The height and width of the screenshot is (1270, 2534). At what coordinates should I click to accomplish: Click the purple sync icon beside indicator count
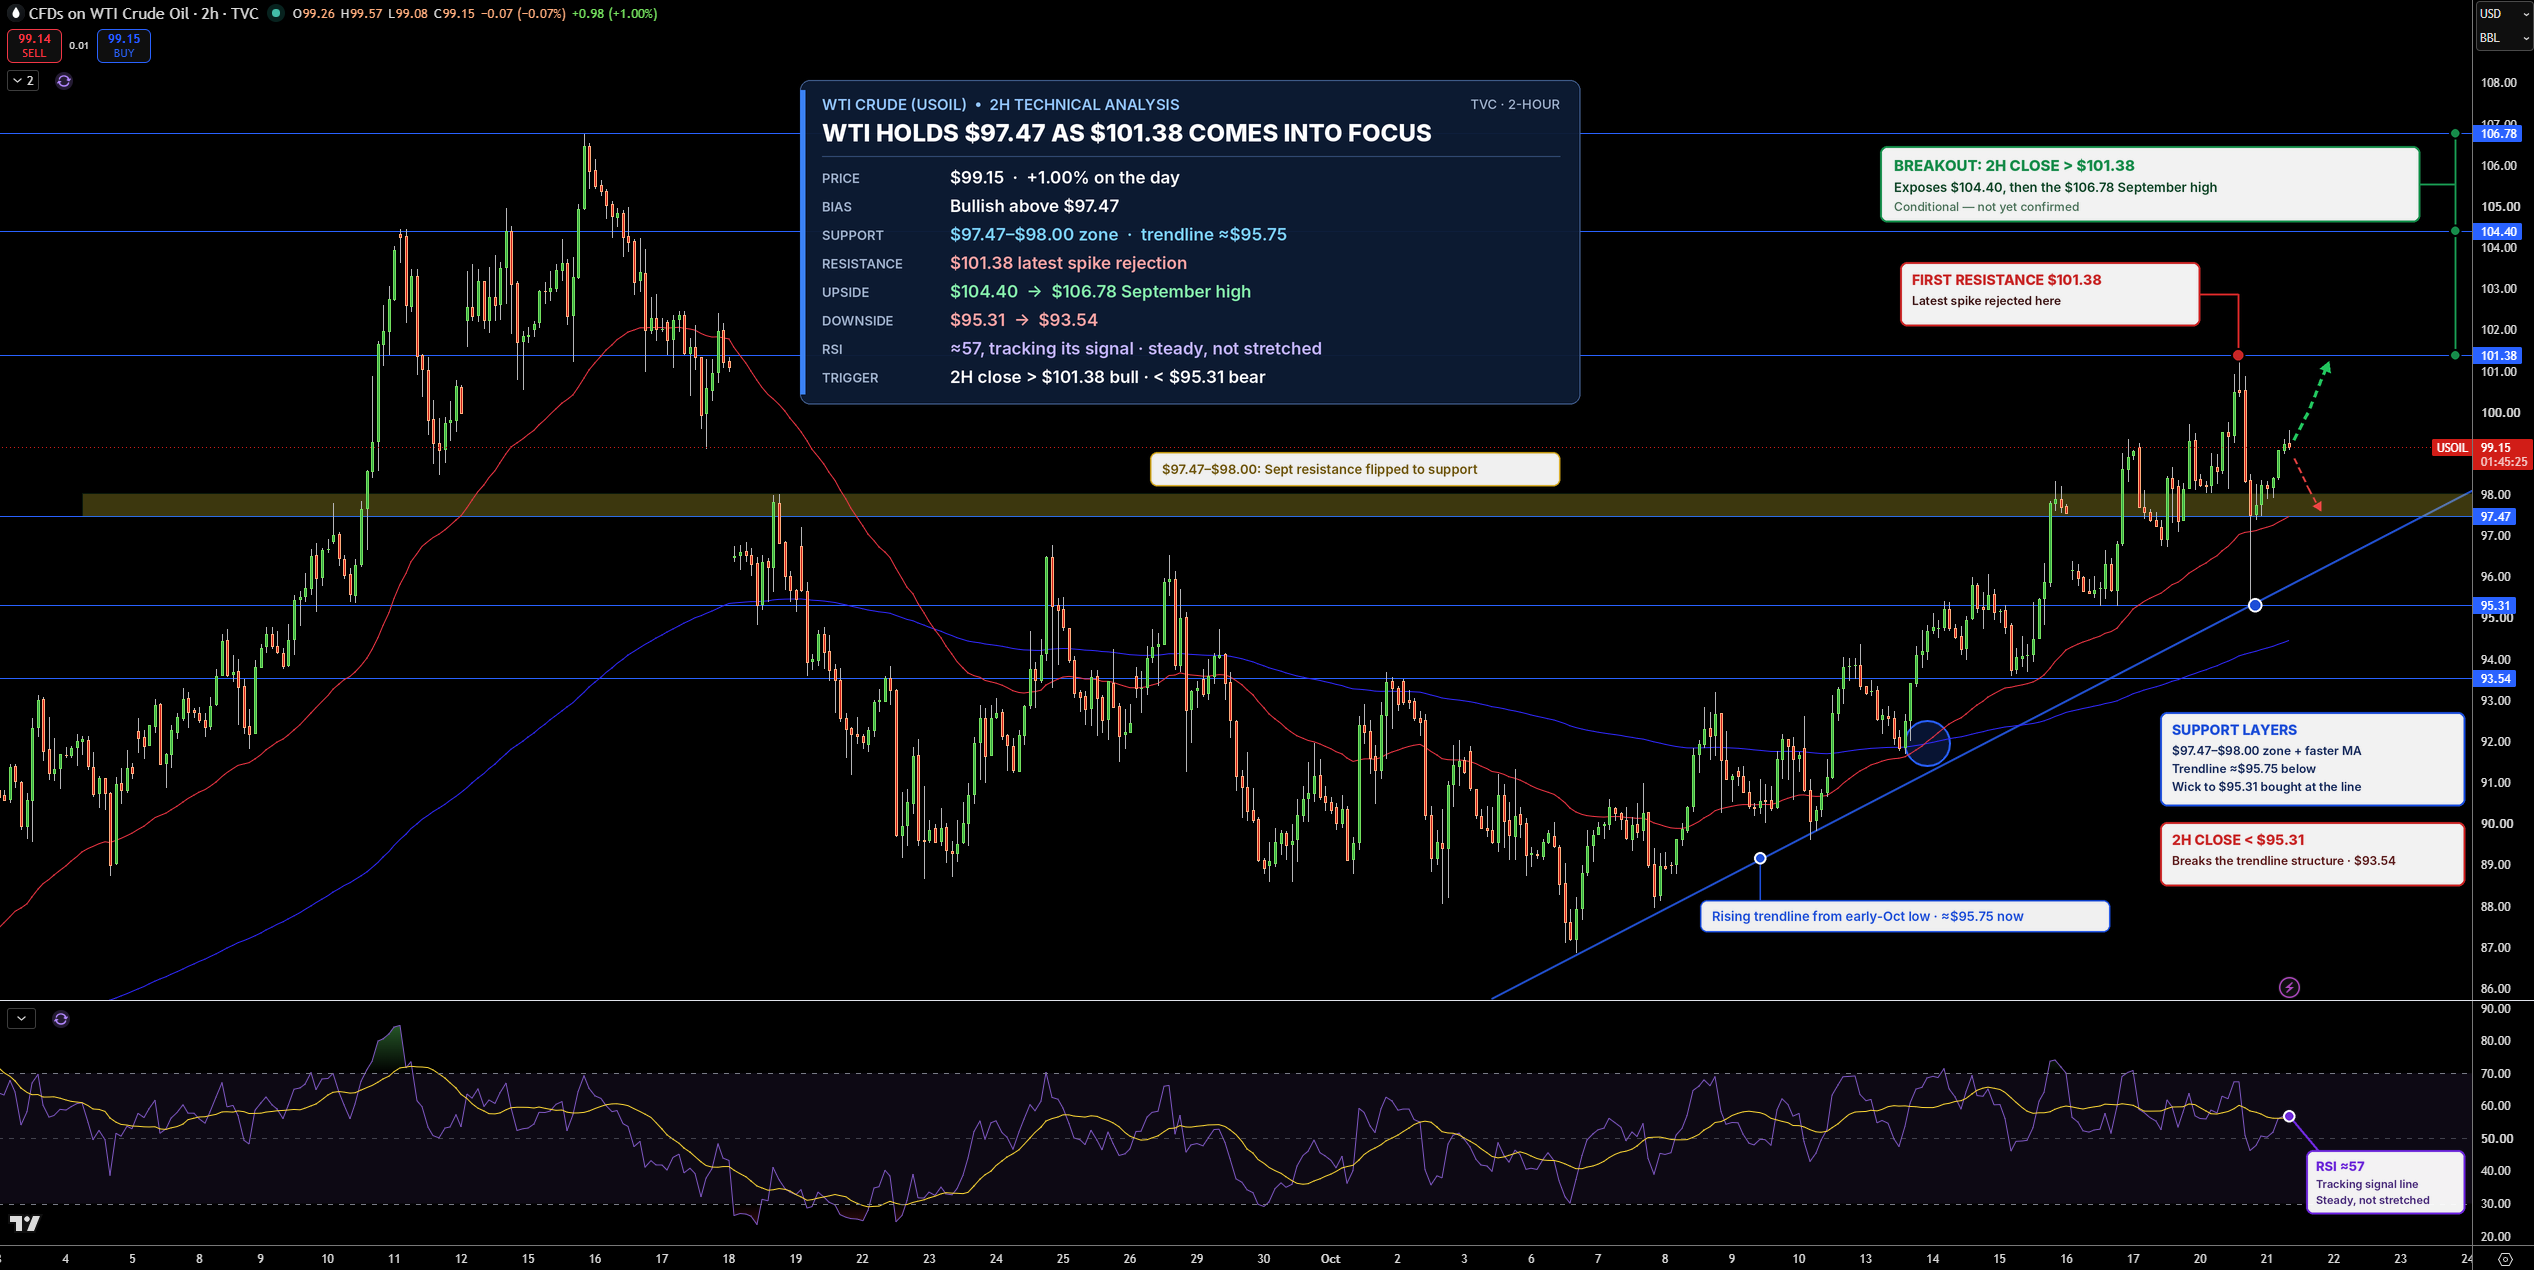64,81
